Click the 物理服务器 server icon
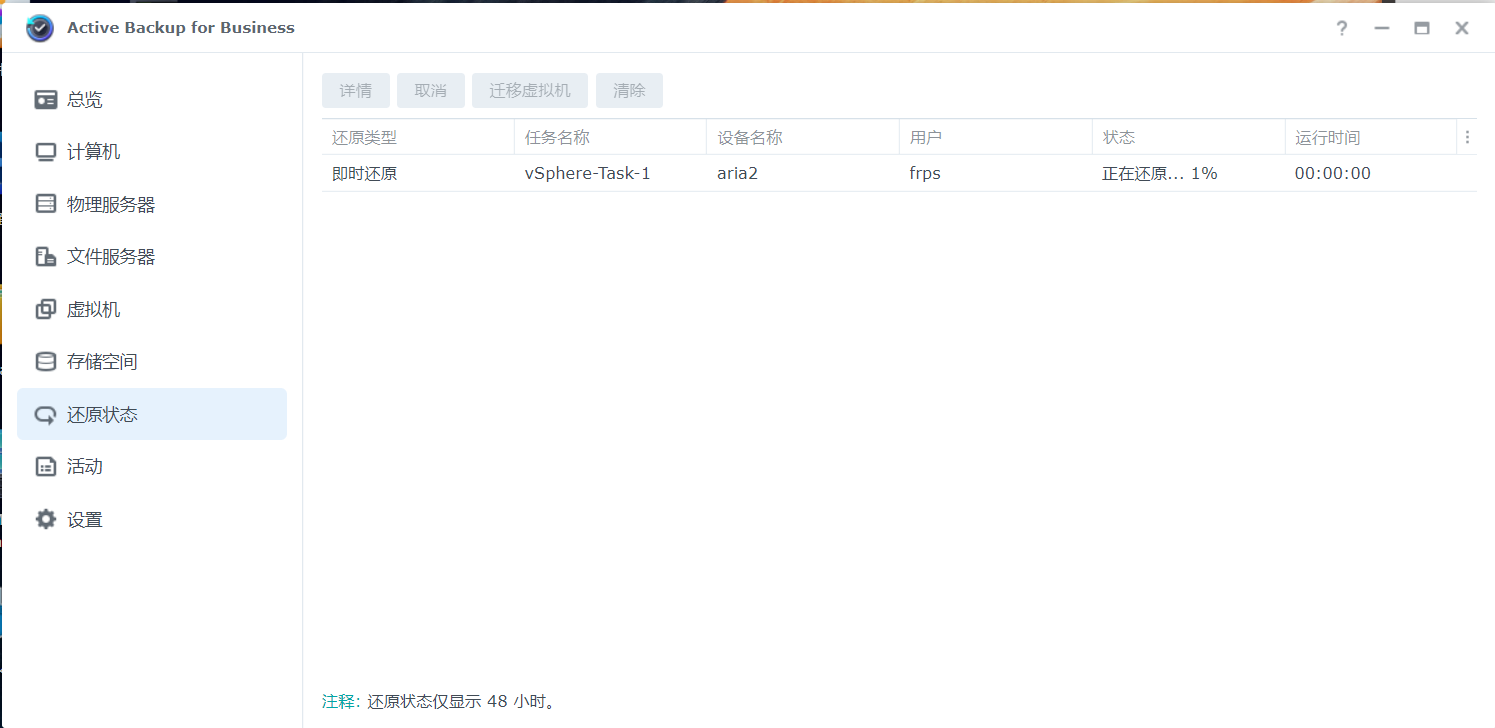Image resolution: width=1495 pixels, height=728 pixels. click(x=46, y=204)
